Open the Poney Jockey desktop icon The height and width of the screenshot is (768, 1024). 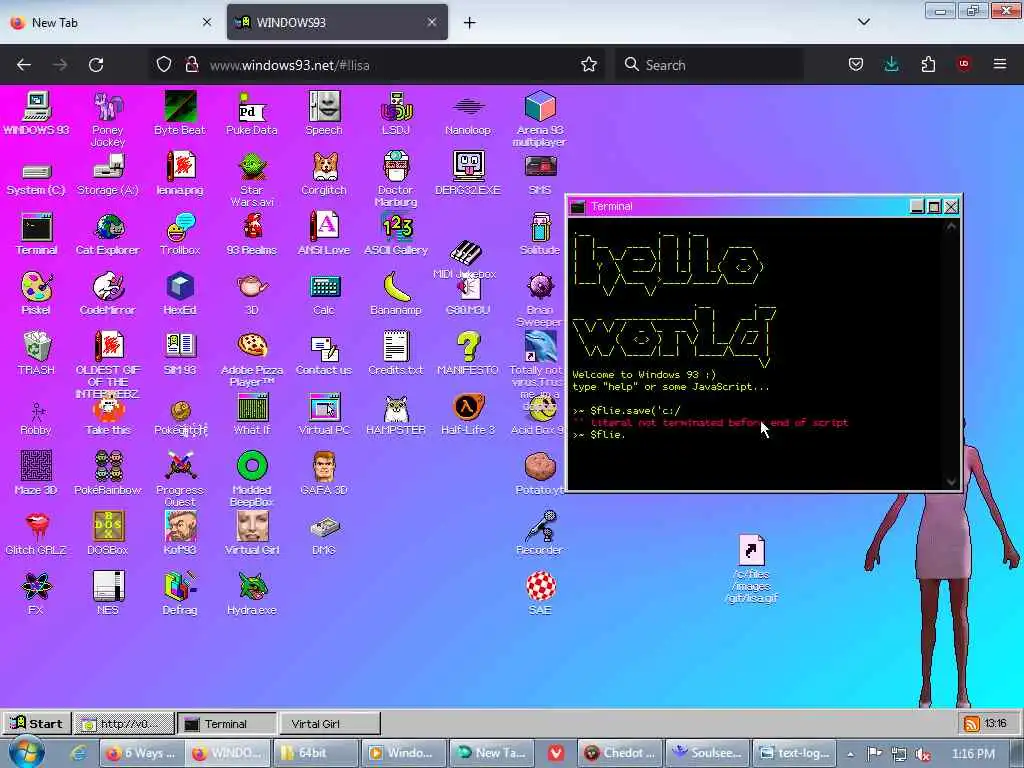coord(108,120)
